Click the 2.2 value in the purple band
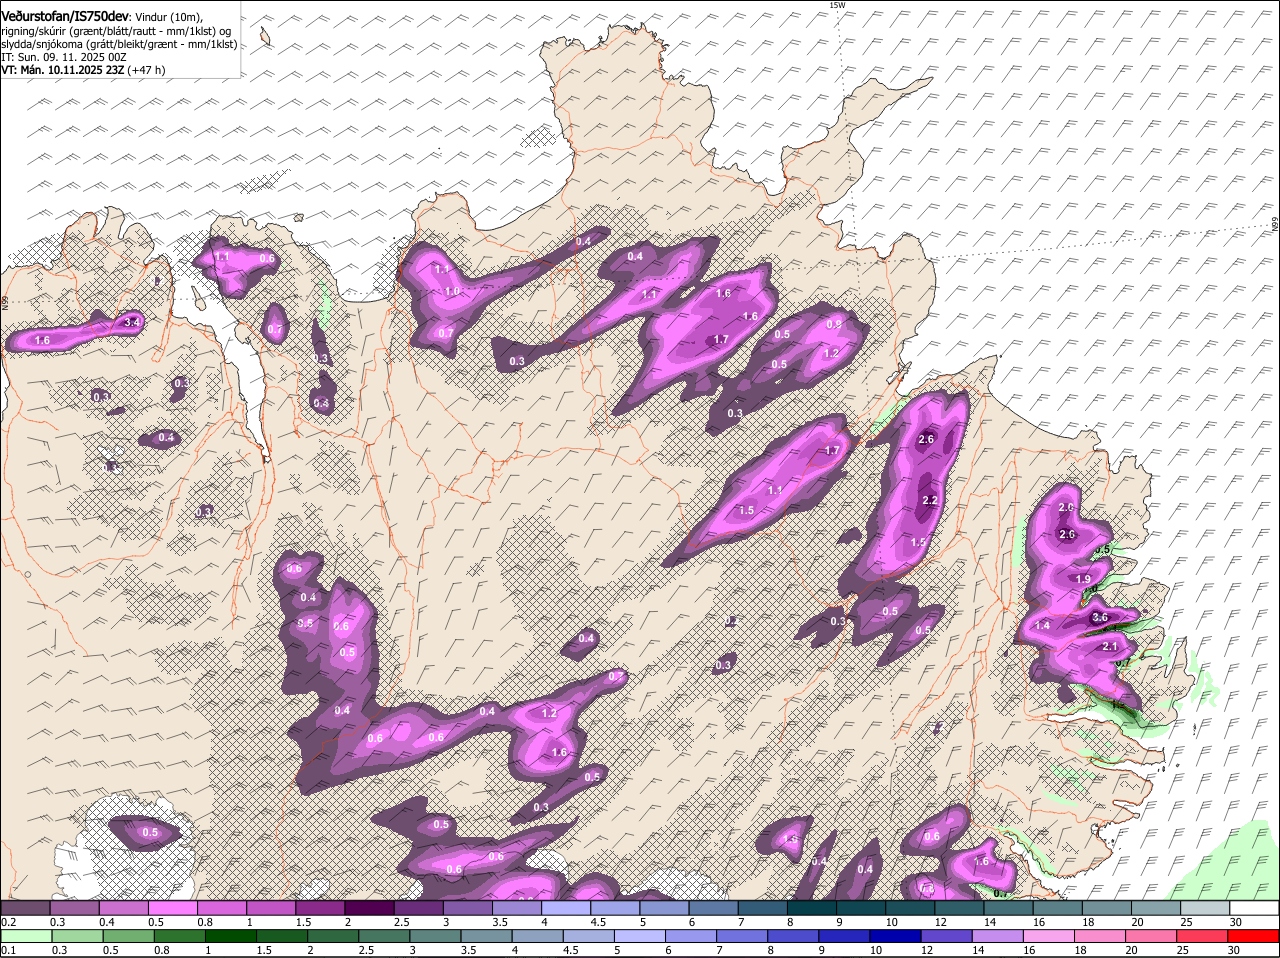 pos(929,500)
